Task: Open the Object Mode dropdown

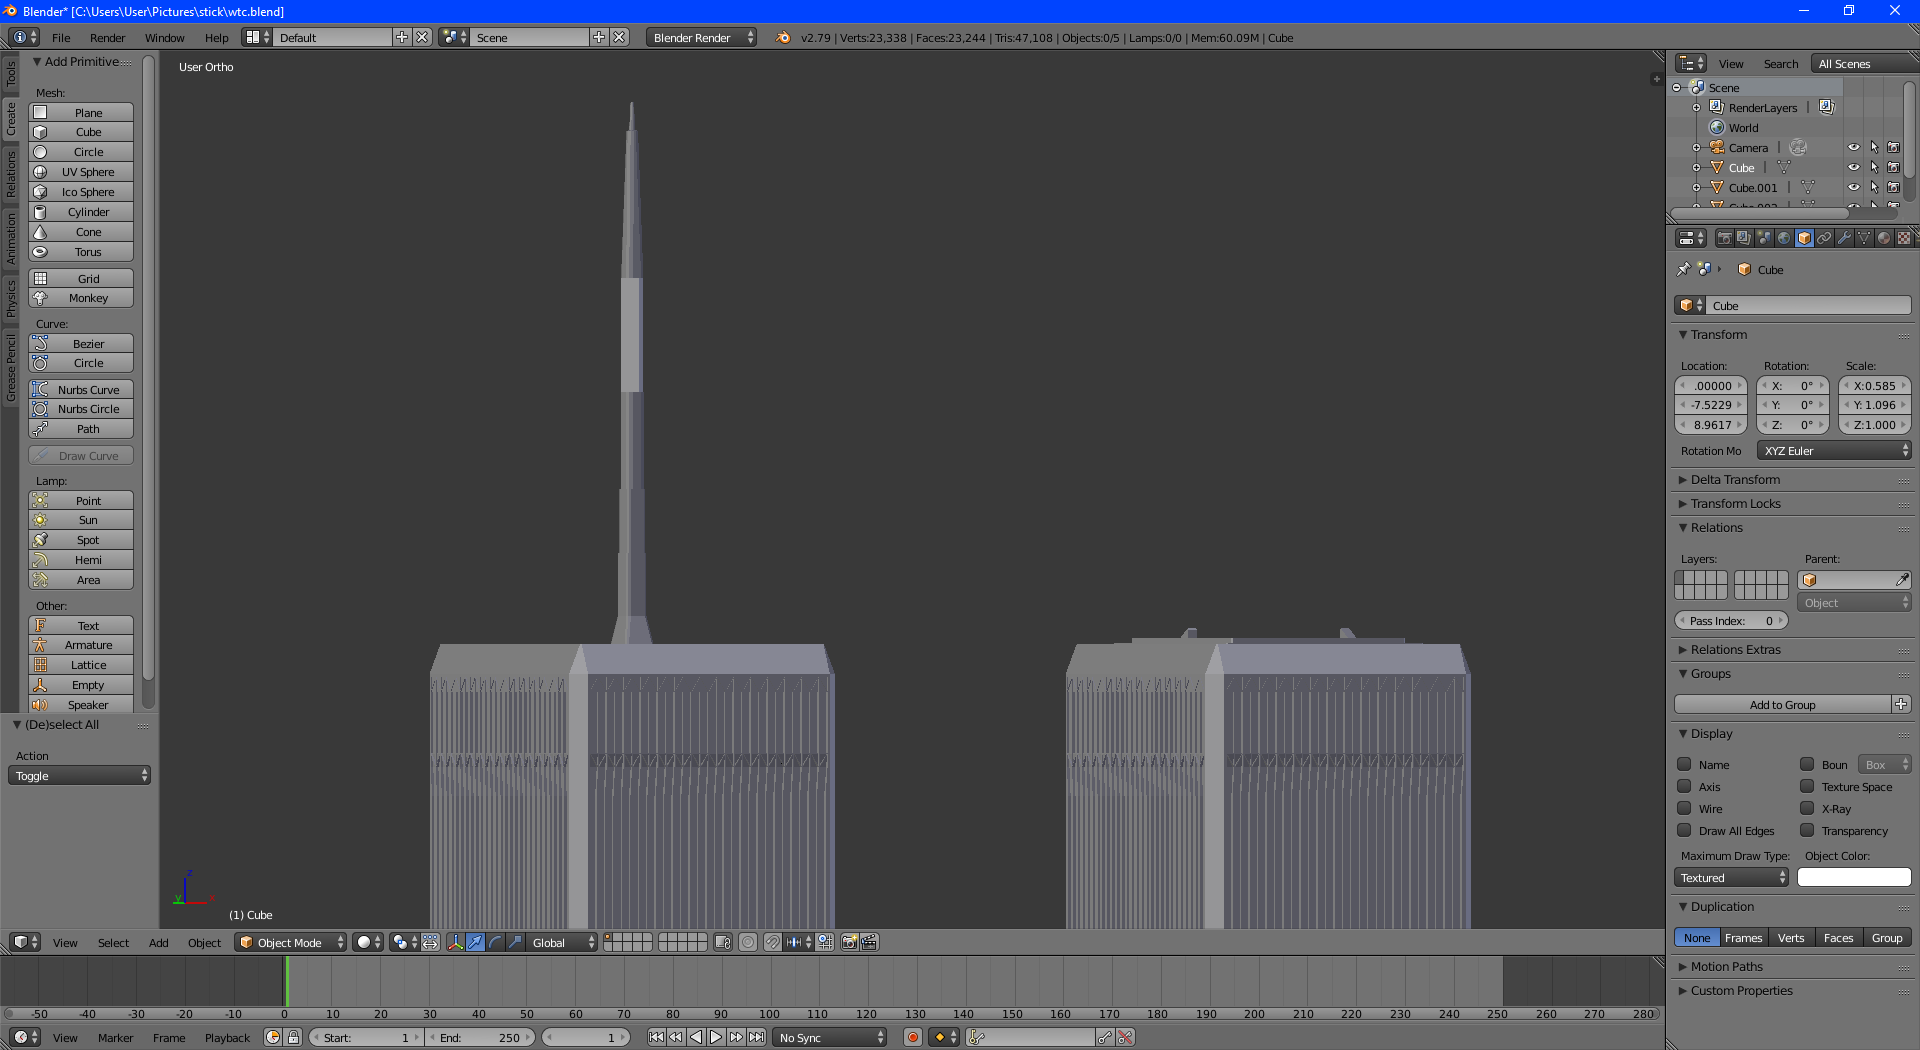Action: 290,942
